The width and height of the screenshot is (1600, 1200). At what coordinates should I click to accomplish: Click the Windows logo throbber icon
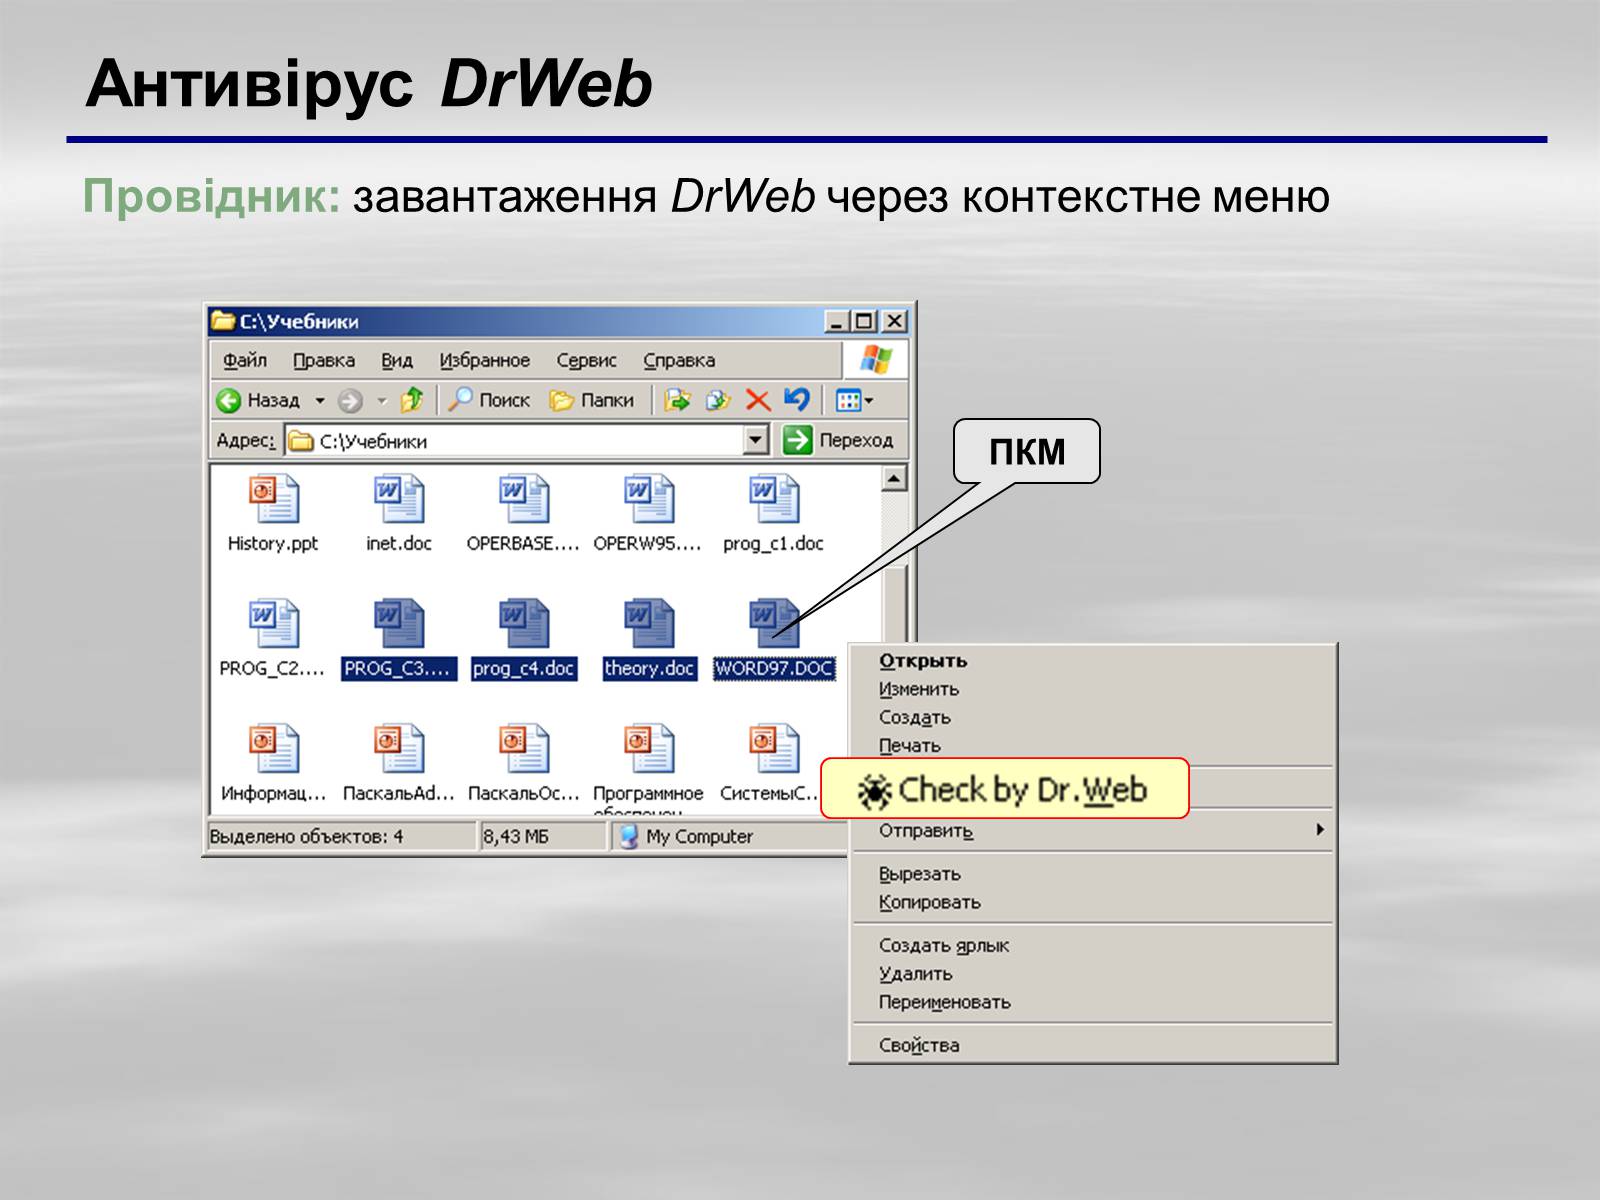[x=875, y=360]
